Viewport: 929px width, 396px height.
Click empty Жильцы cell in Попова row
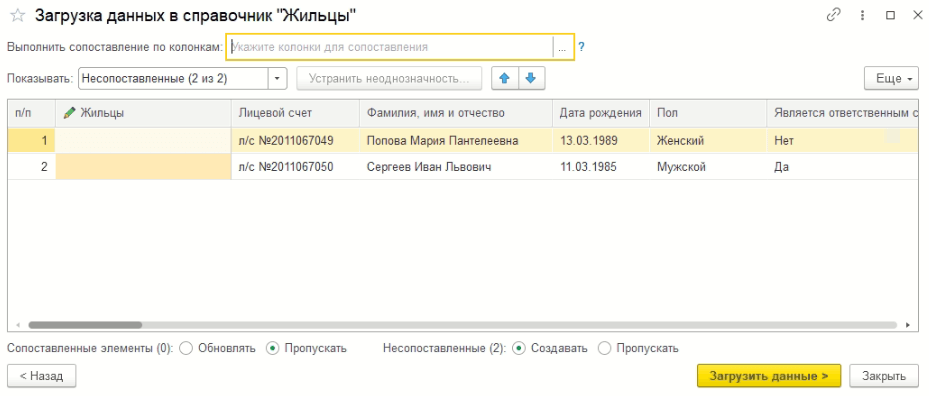143,141
